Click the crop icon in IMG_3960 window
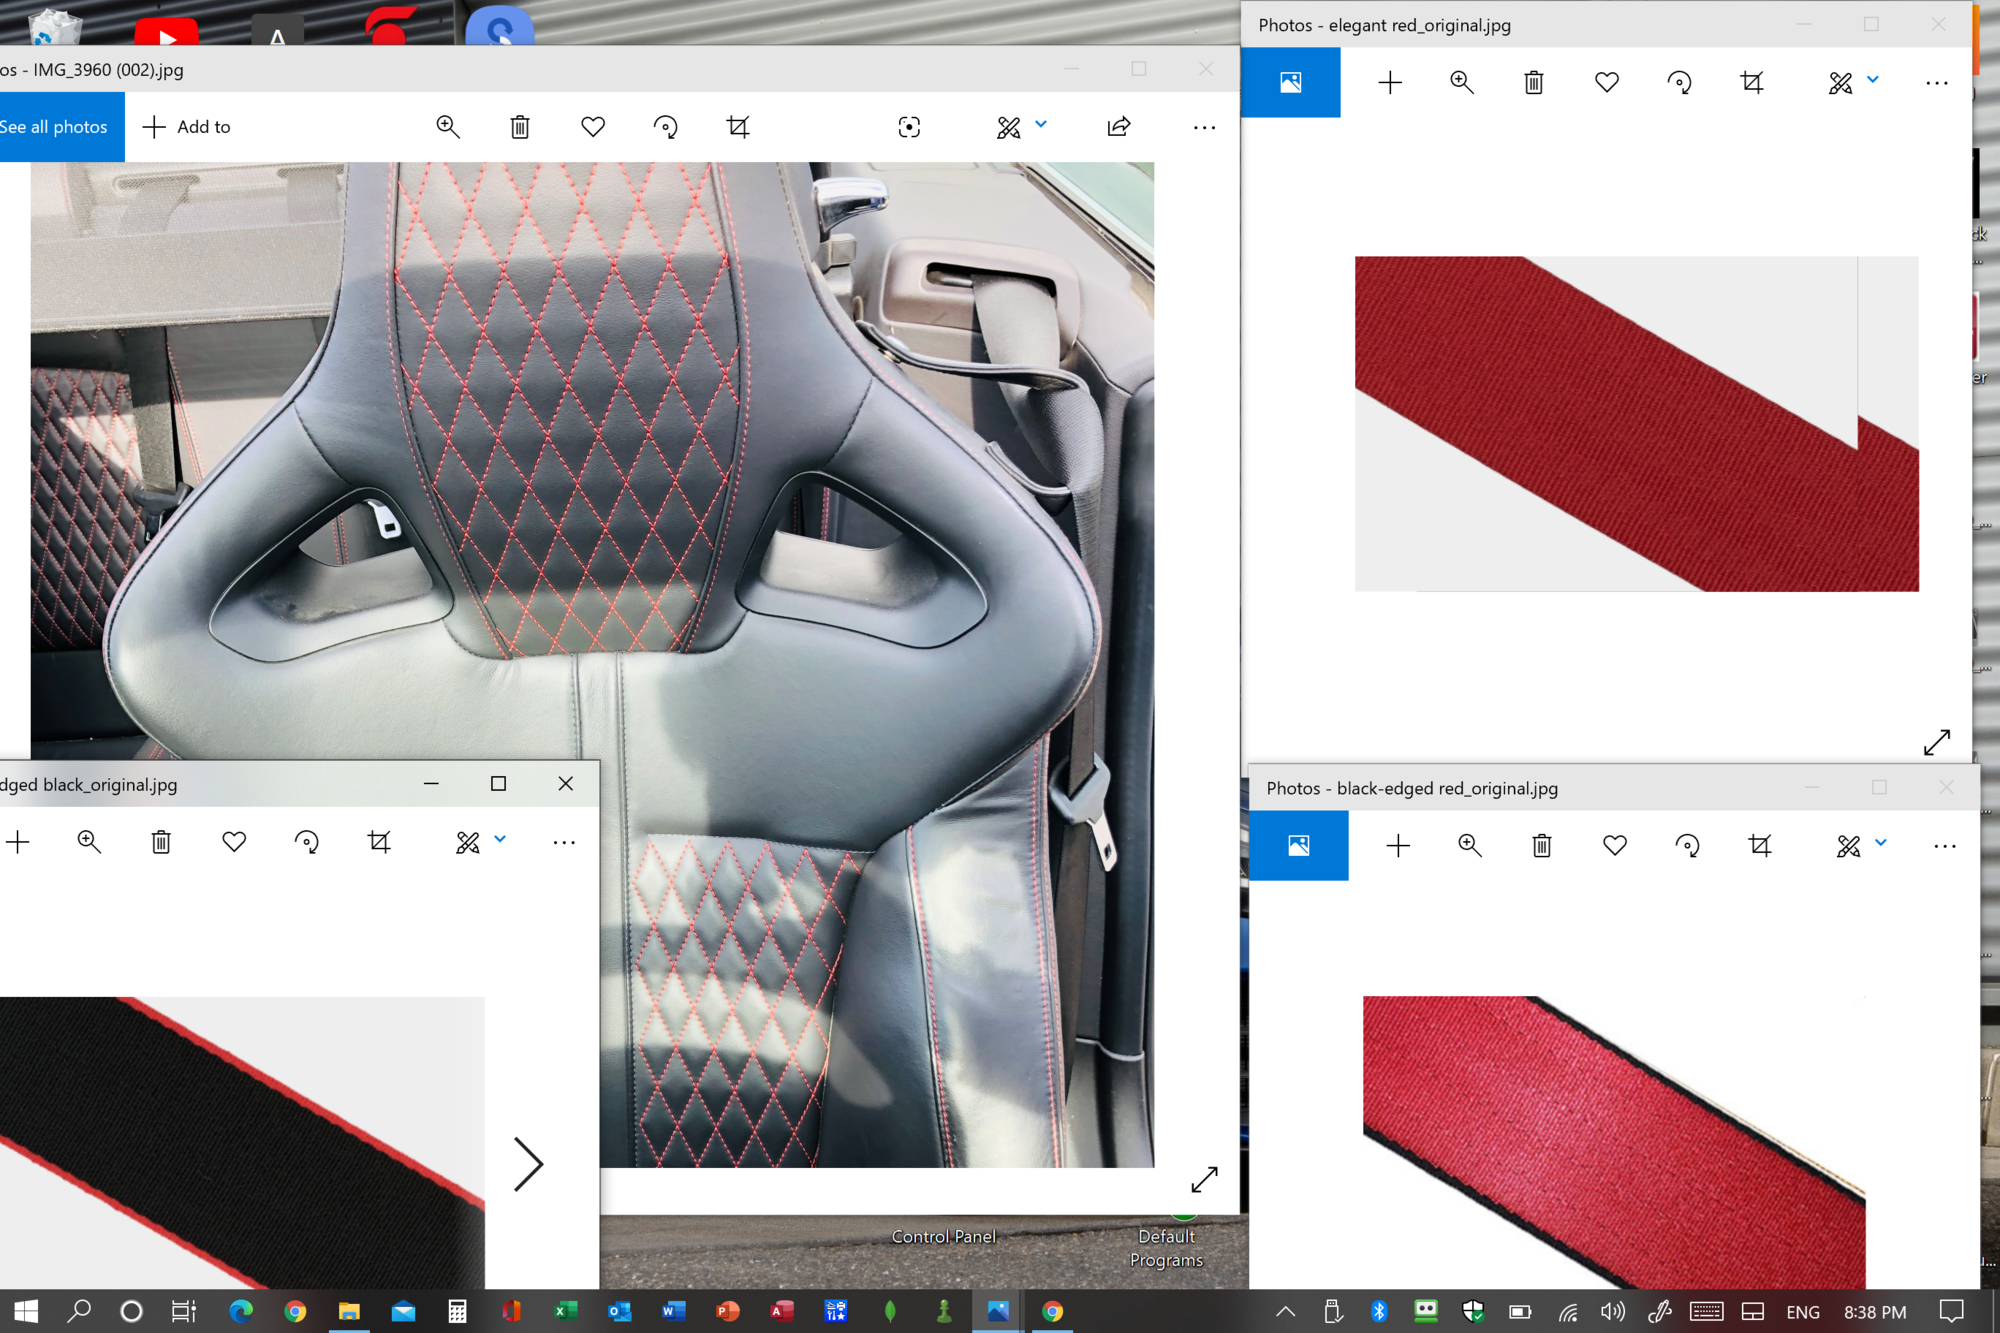 [x=738, y=127]
